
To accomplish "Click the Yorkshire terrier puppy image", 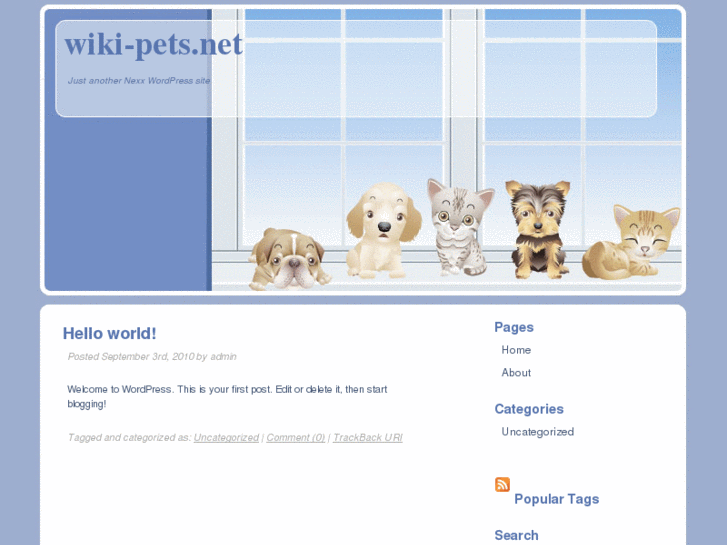I will 538,230.
